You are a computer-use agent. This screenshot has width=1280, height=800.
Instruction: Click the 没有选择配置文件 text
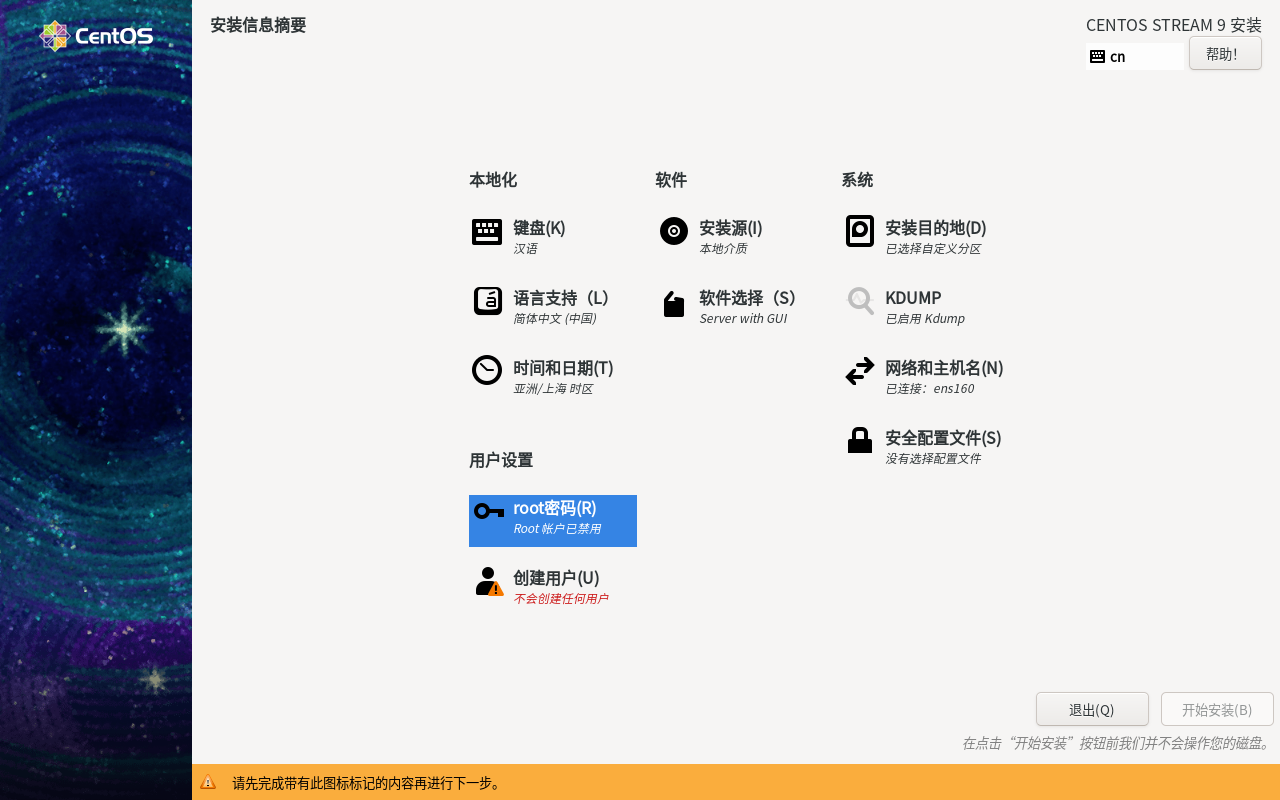pyautogui.click(x=933, y=459)
